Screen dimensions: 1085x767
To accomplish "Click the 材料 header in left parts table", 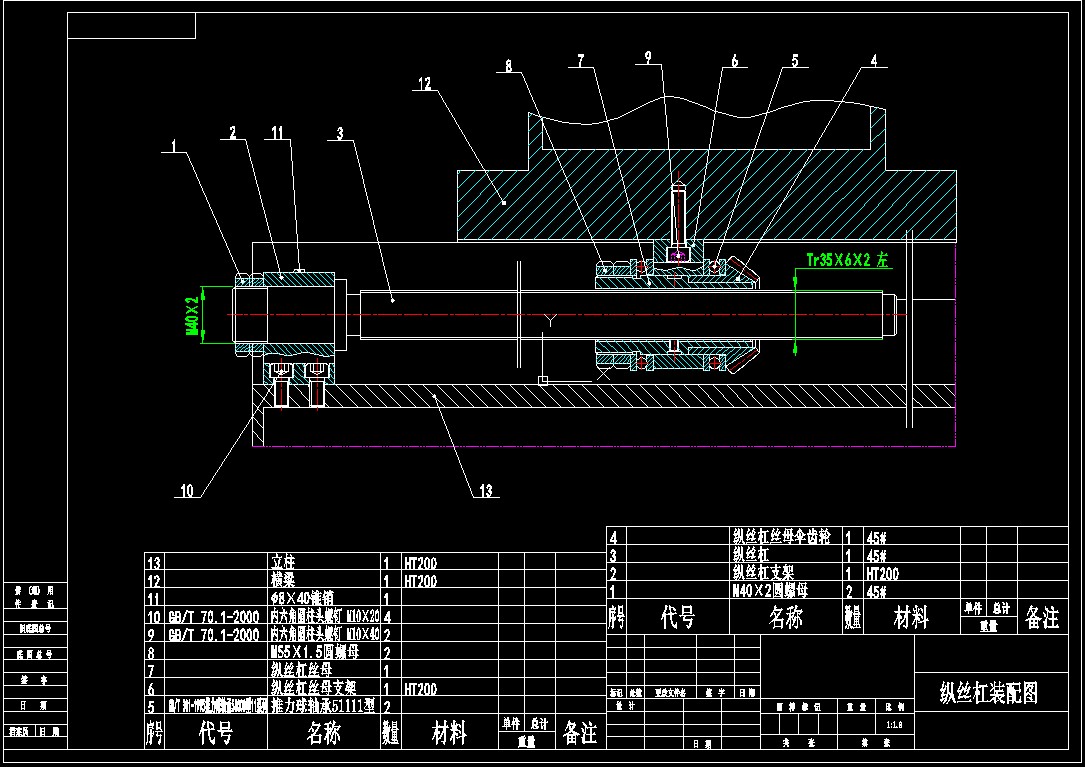I will click(x=449, y=732).
